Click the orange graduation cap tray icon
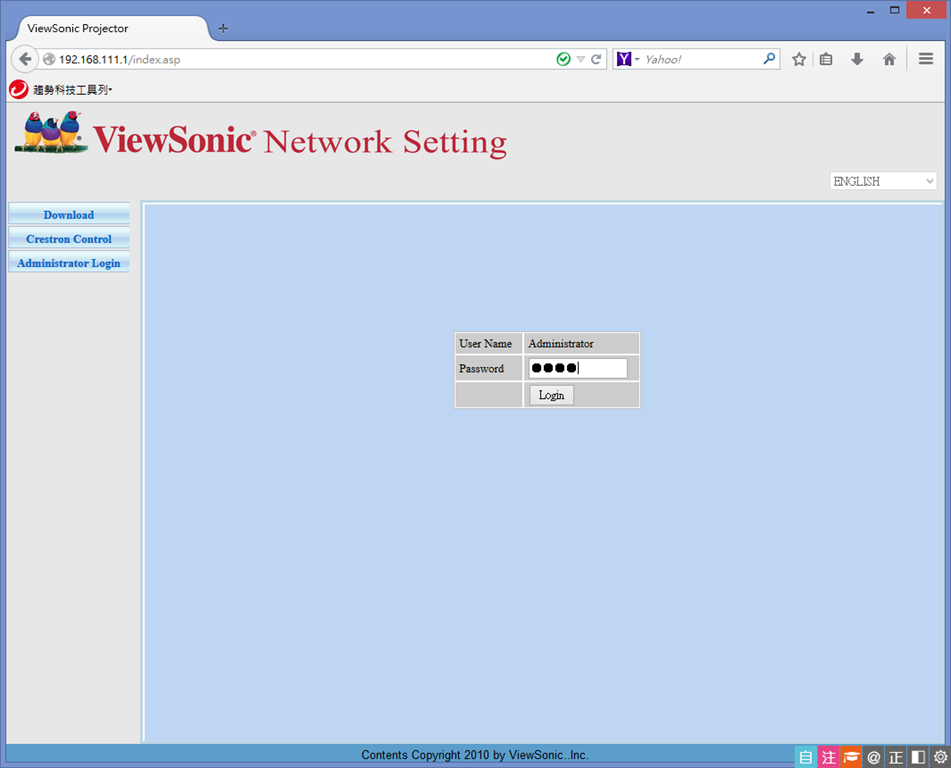Viewport: 951px width, 768px height. (851, 757)
